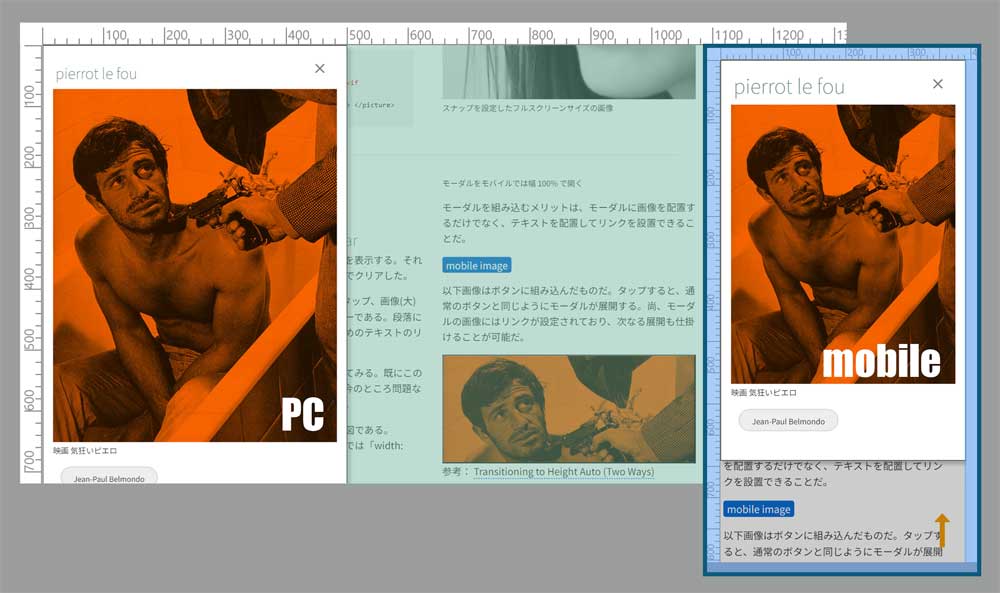The width and height of the screenshot is (1000, 593).
Task: Click the 'pierrot le fou' title in mobile modal
Action: pos(789,87)
